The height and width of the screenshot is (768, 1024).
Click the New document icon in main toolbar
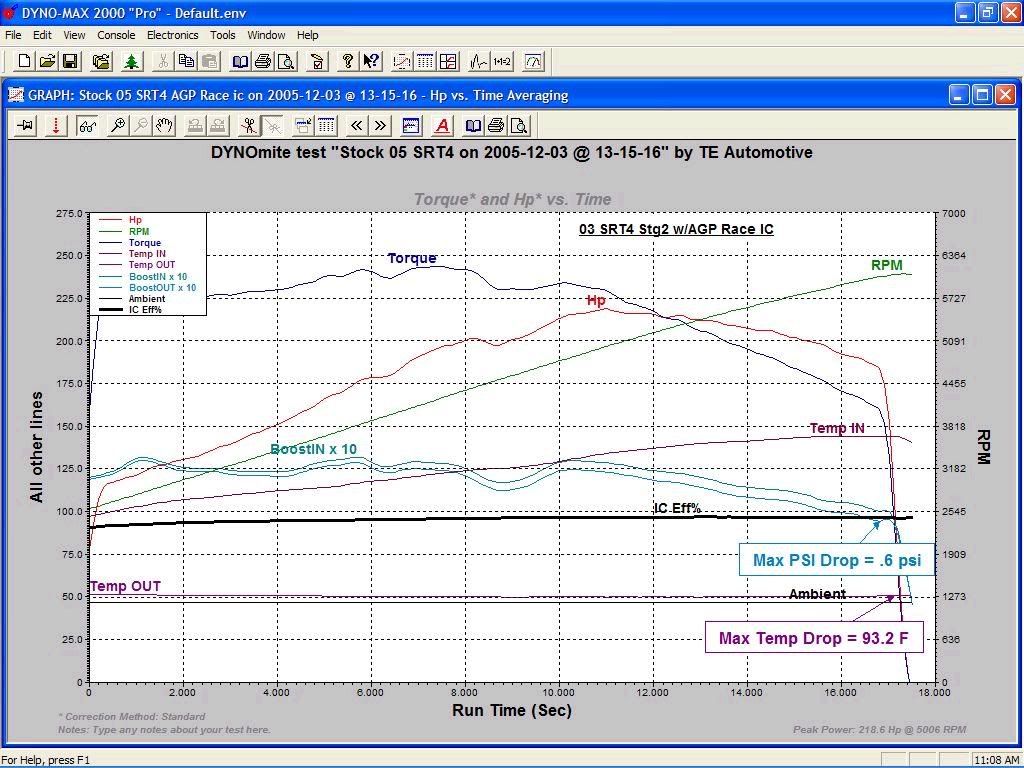[25, 61]
